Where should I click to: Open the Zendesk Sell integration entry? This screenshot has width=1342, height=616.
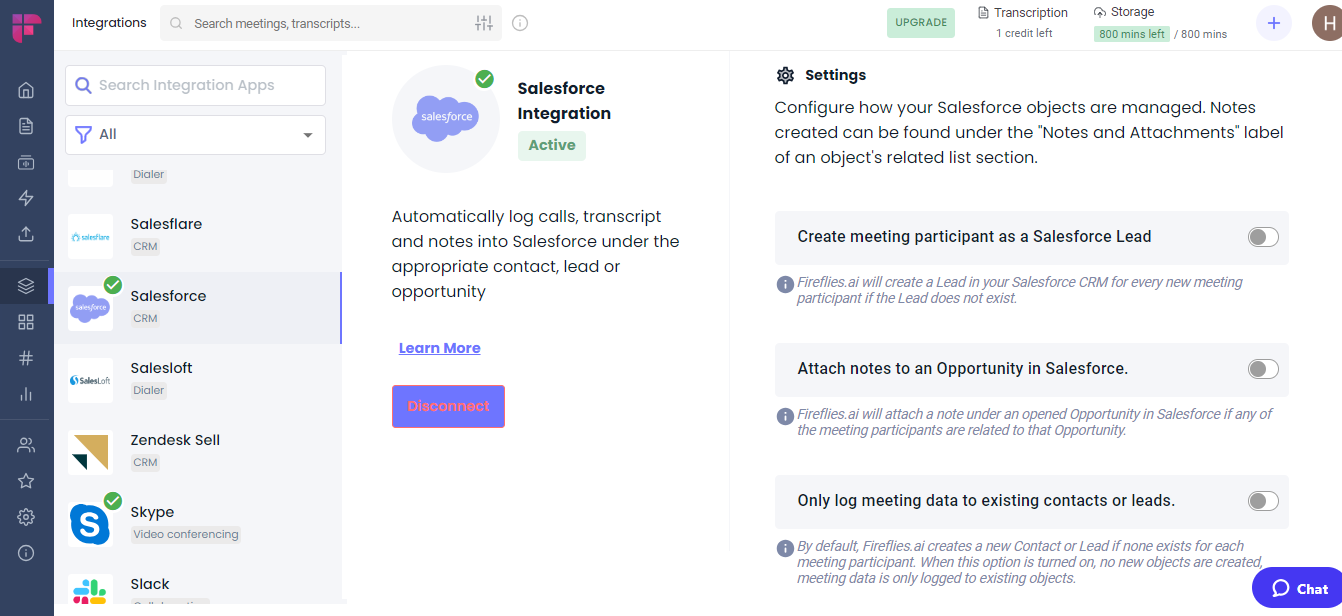pyautogui.click(x=175, y=449)
